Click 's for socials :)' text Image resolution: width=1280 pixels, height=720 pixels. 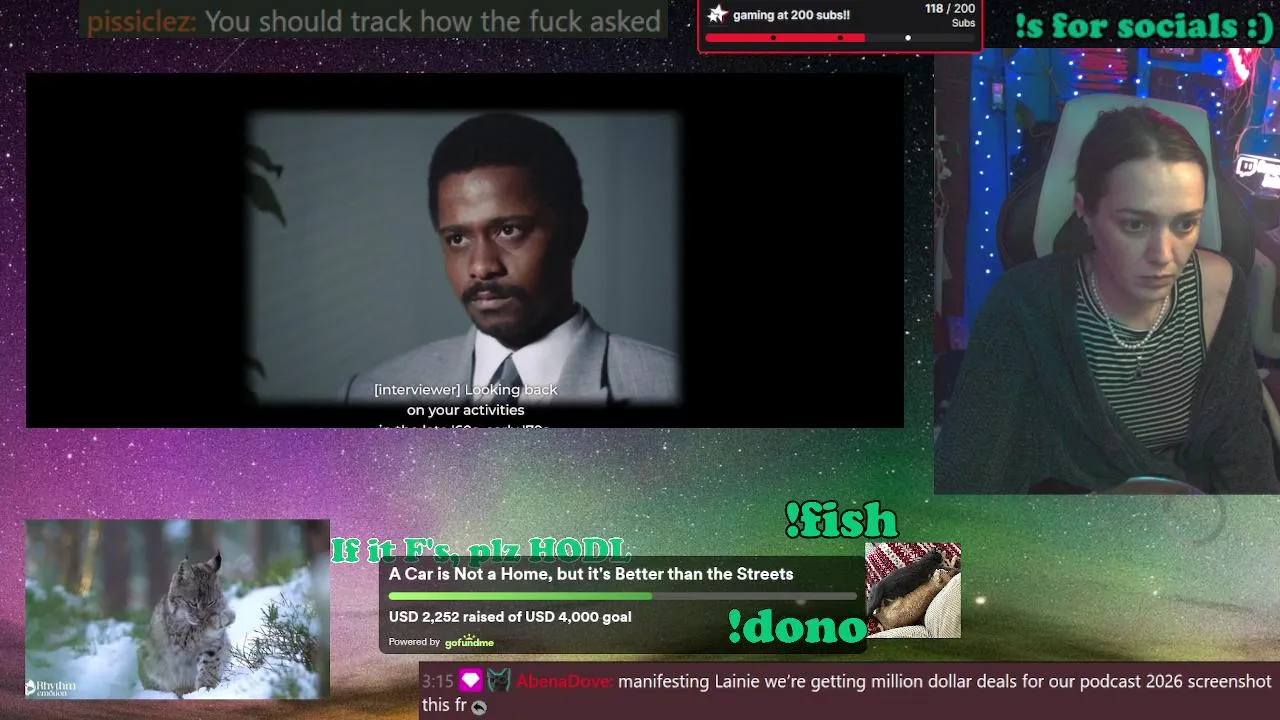click(x=1143, y=26)
